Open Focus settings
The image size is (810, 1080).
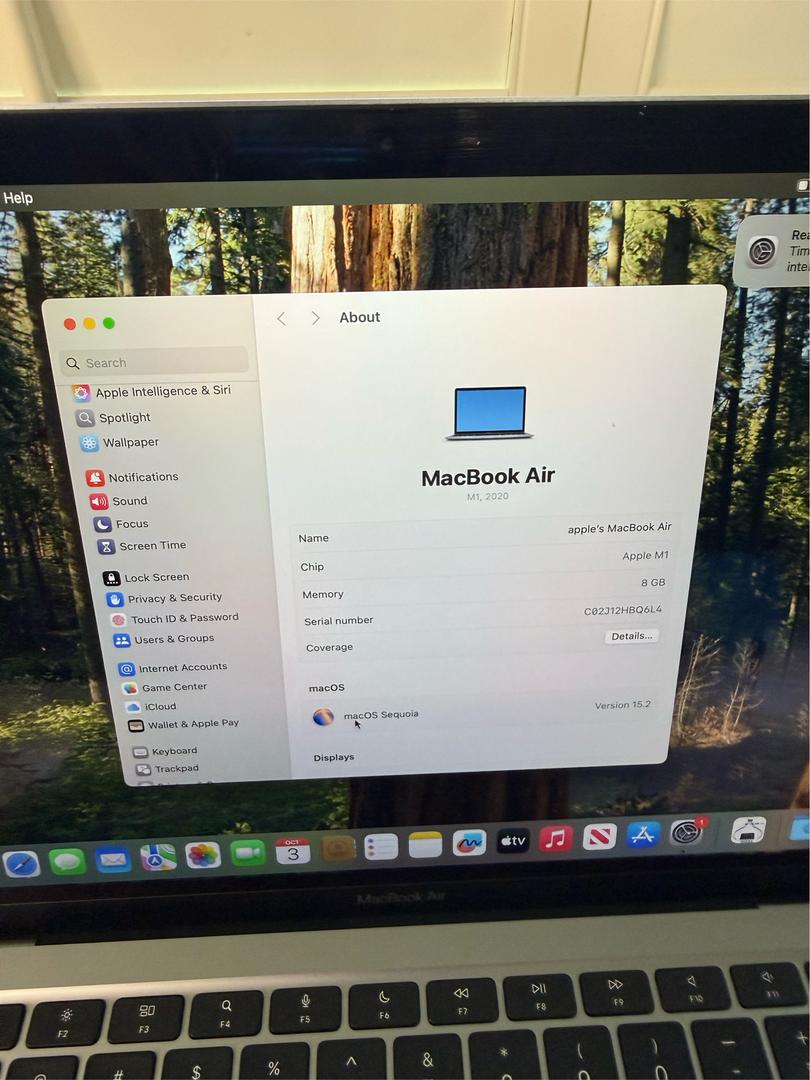[130, 524]
